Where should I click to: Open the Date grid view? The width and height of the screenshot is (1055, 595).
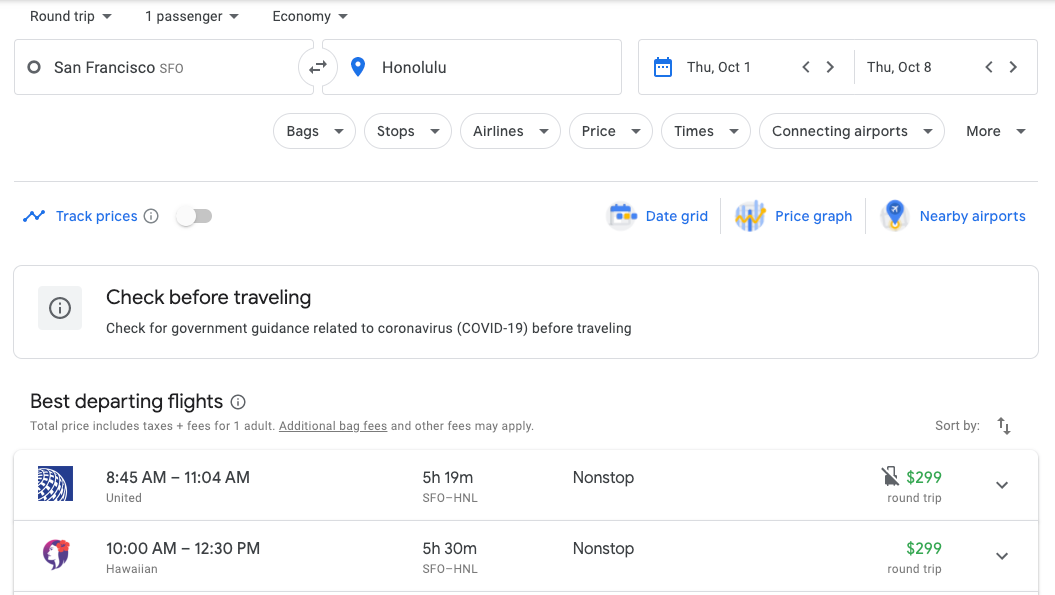[x=659, y=216]
